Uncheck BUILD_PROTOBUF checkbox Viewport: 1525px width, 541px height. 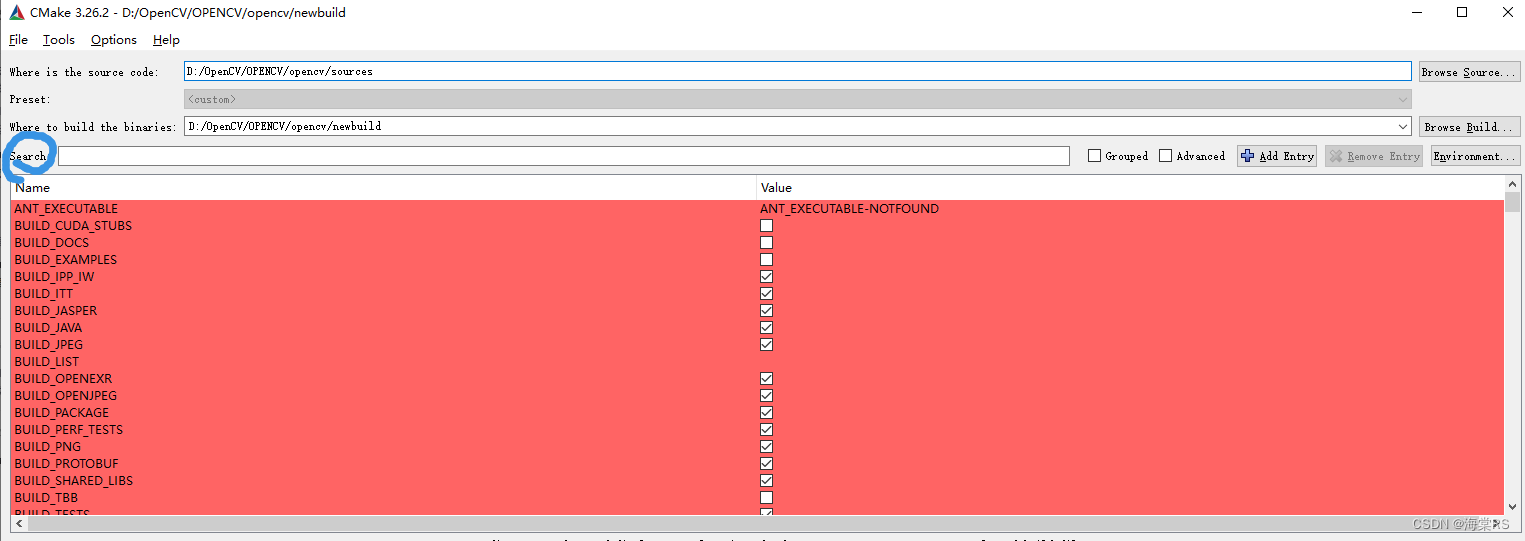tap(767, 464)
